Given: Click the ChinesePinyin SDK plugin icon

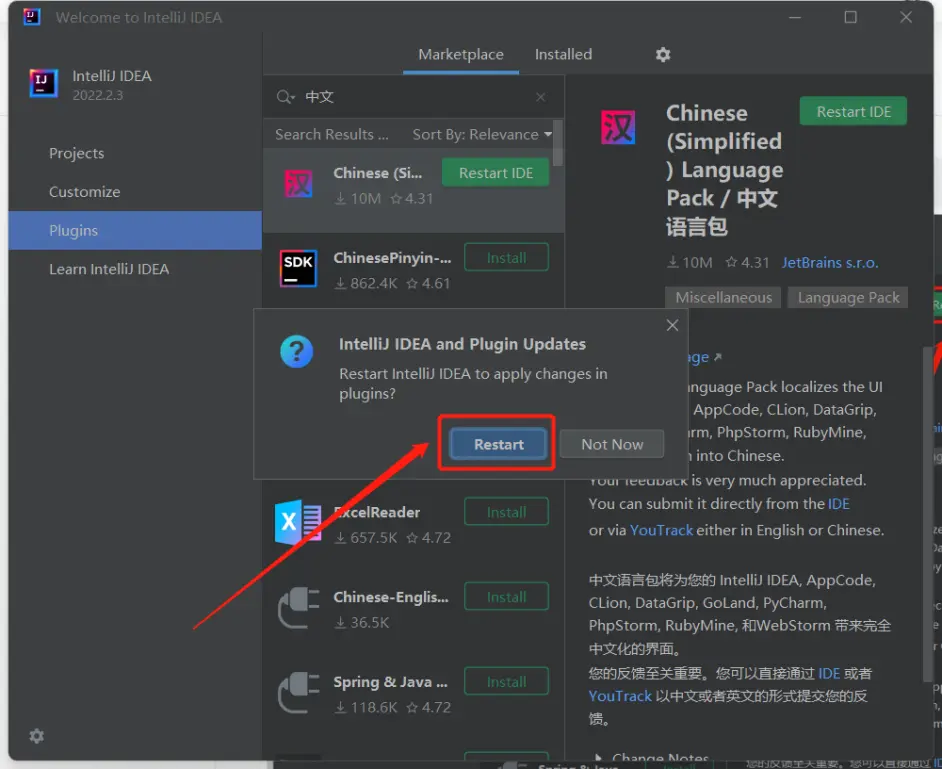Looking at the screenshot, I should pyautogui.click(x=299, y=268).
